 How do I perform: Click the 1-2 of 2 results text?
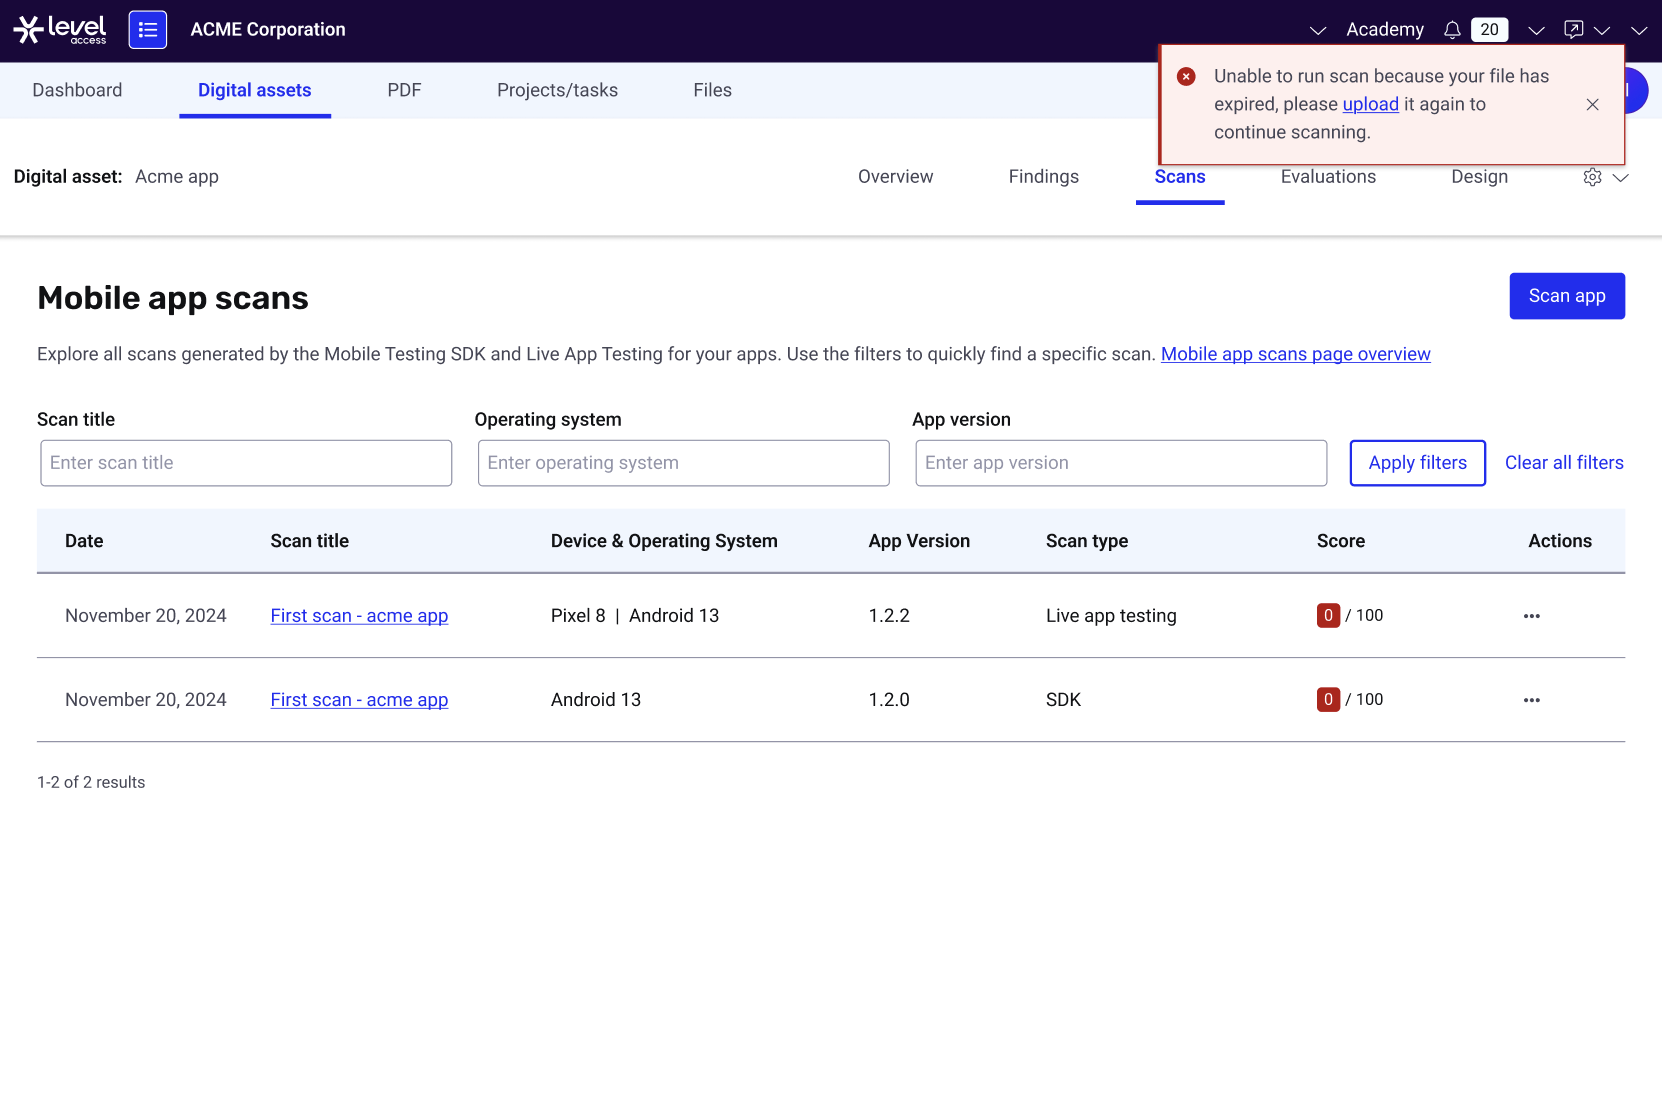[91, 782]
